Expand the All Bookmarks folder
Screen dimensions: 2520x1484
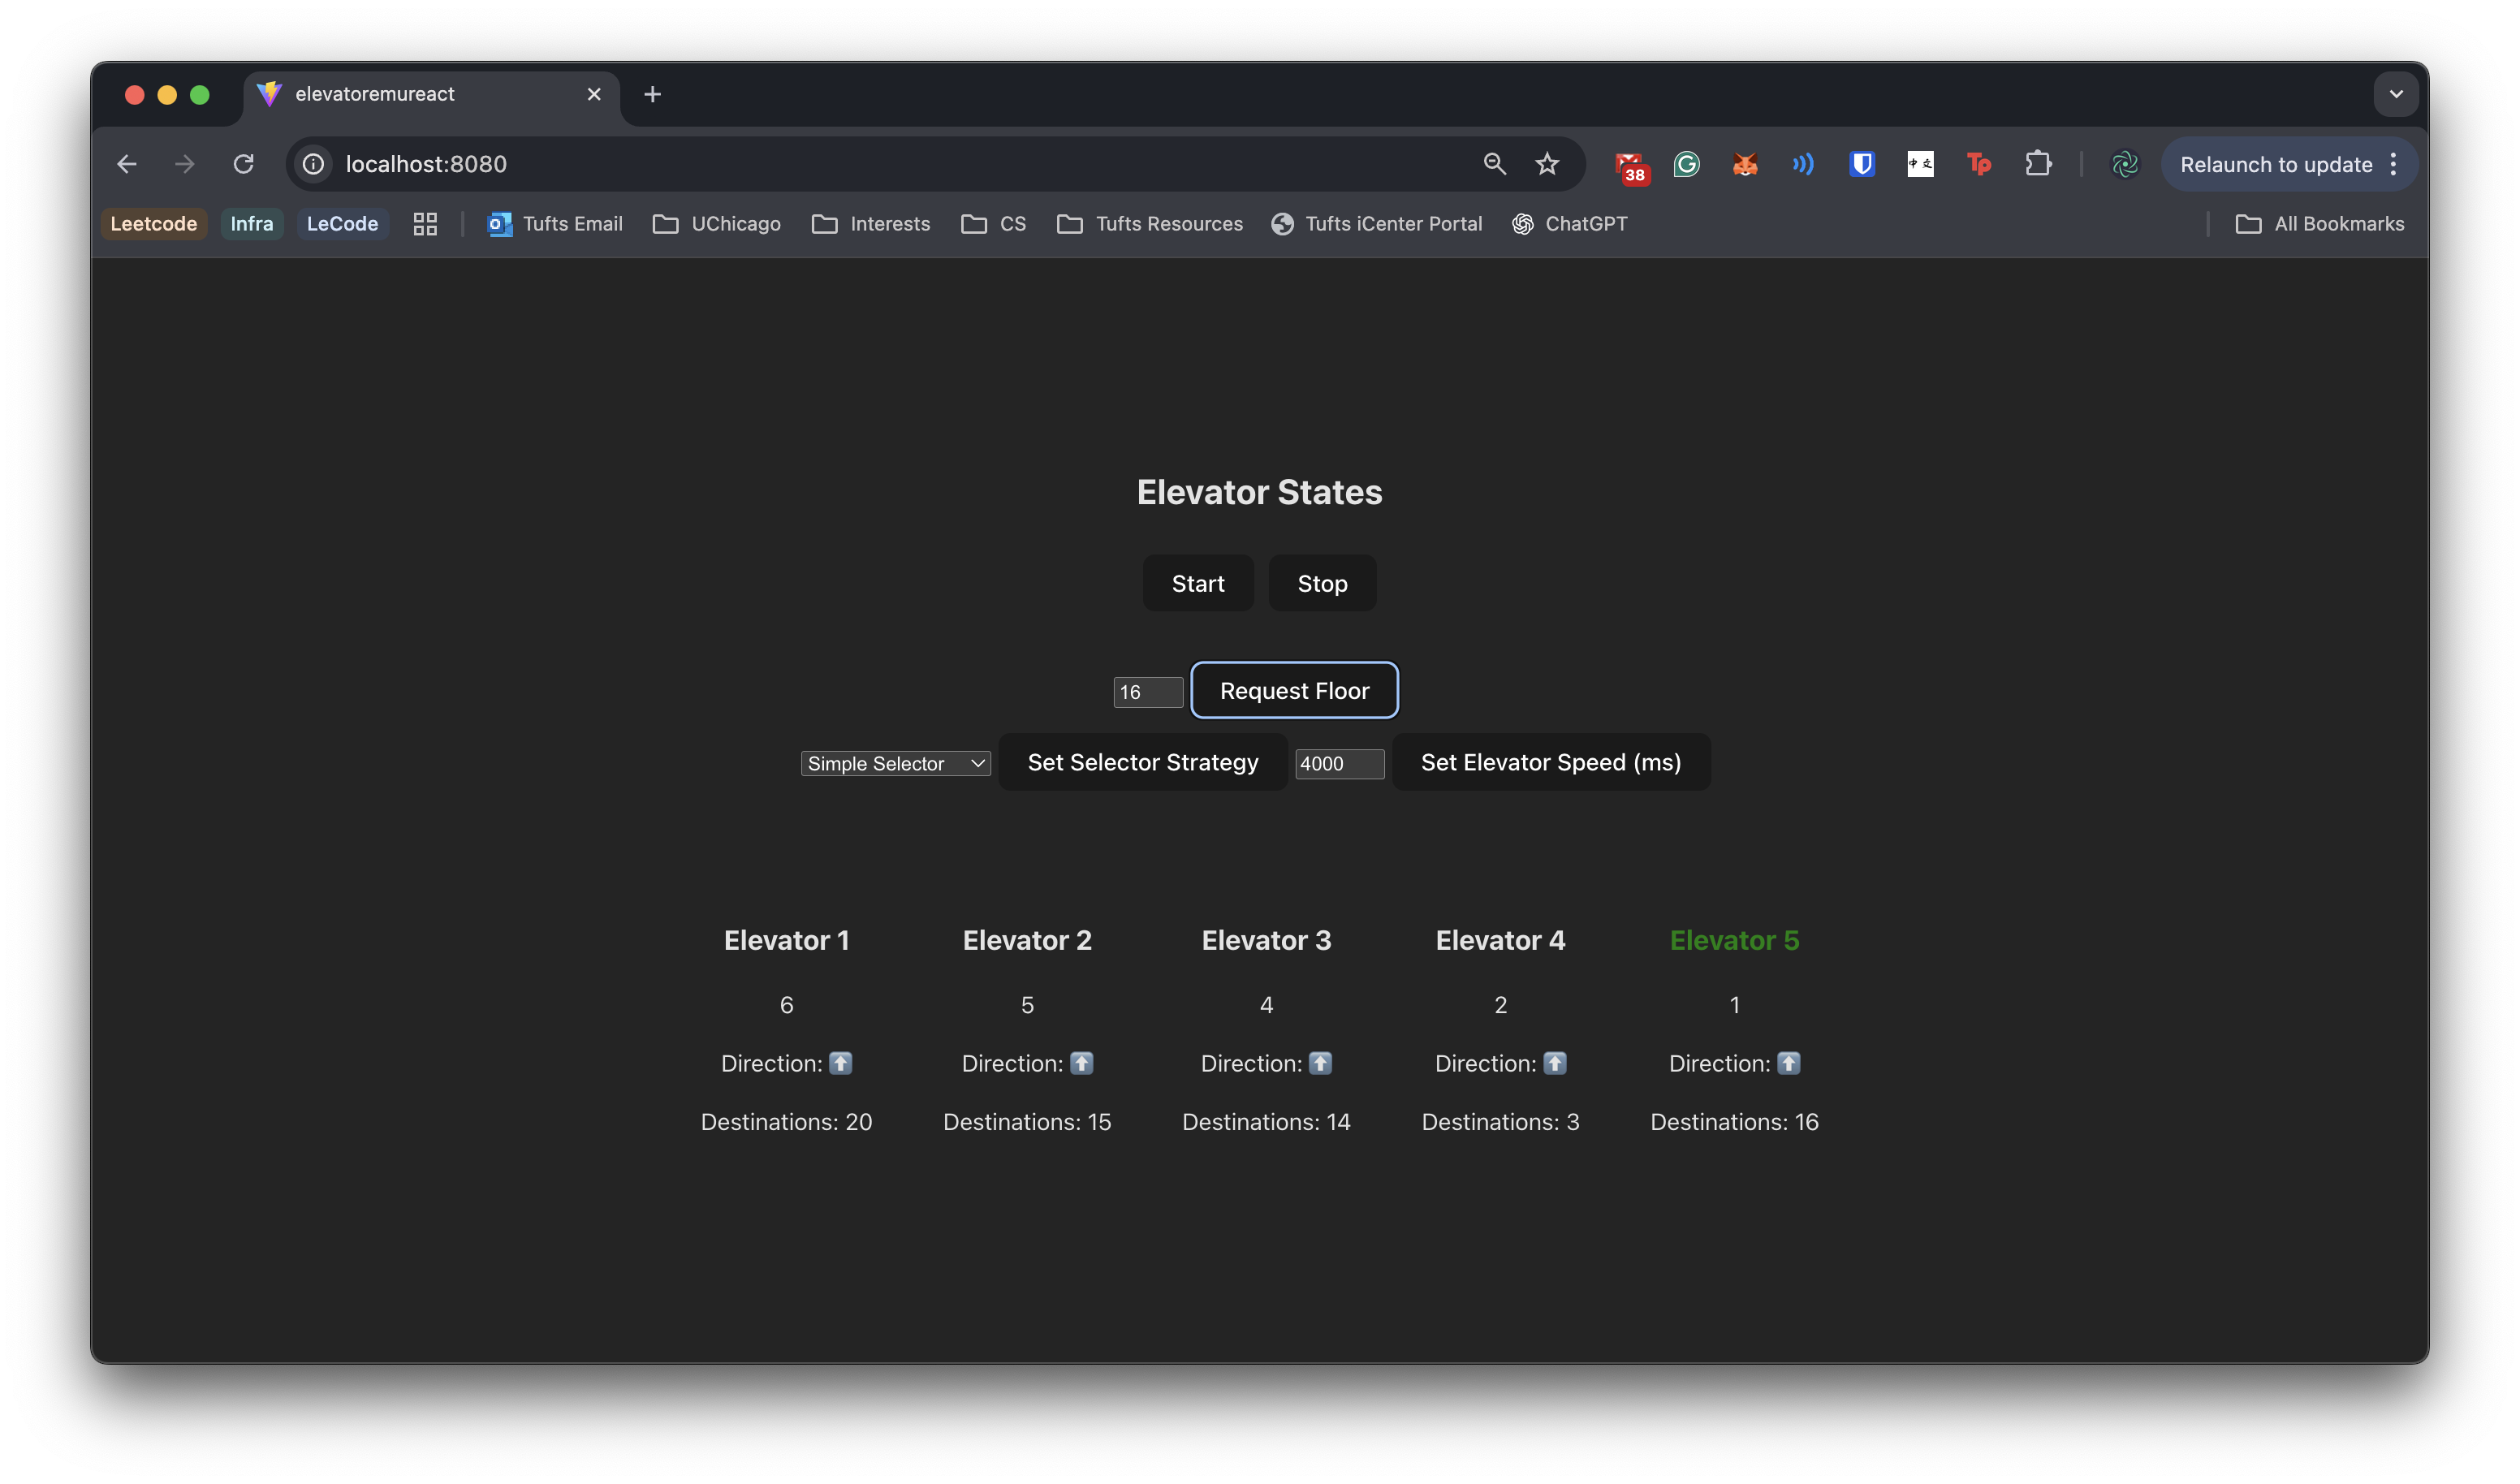click(x=2320, y=224)
